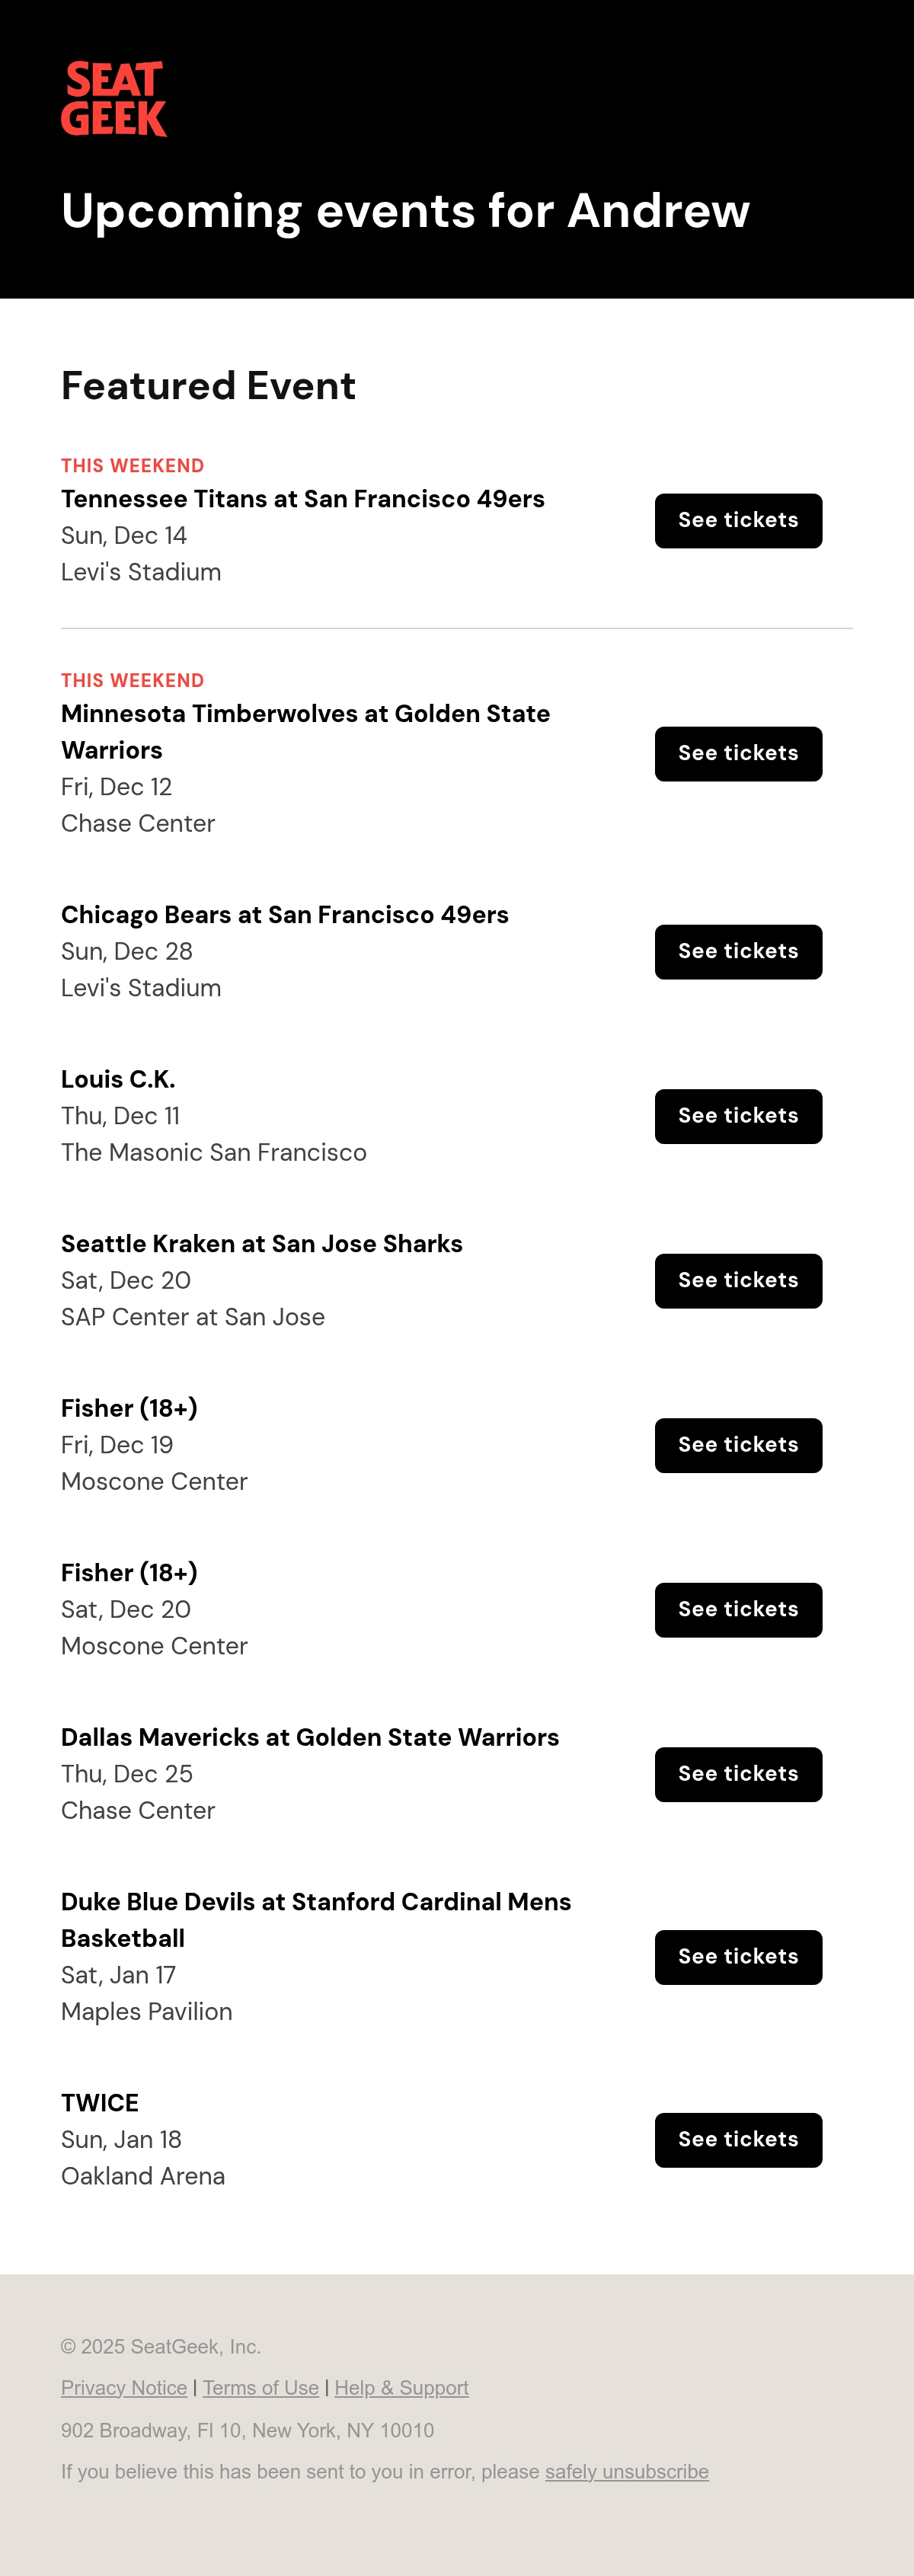Viewport: 914px width, 2576px height.
Task: See tickets for Fisher Sat, Dec 20
Action: tap(738, 1610)
